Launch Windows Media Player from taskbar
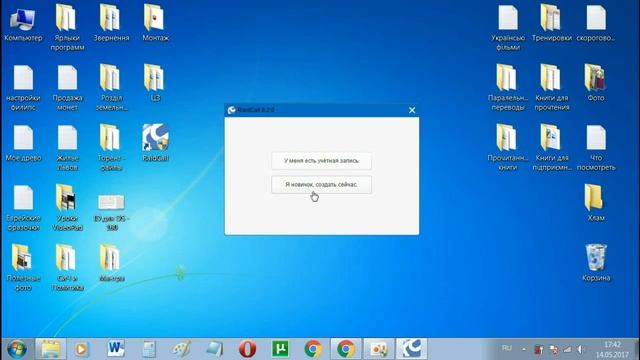This screenshot has width=640, height=360. click(x=81, y=349)
